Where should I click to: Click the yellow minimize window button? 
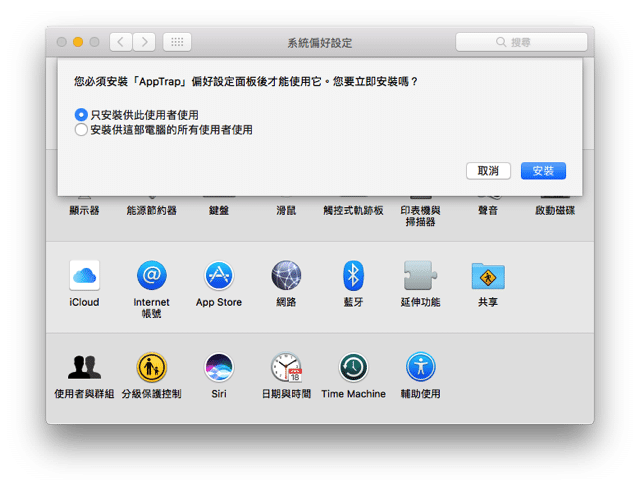[x=78, y=42]
